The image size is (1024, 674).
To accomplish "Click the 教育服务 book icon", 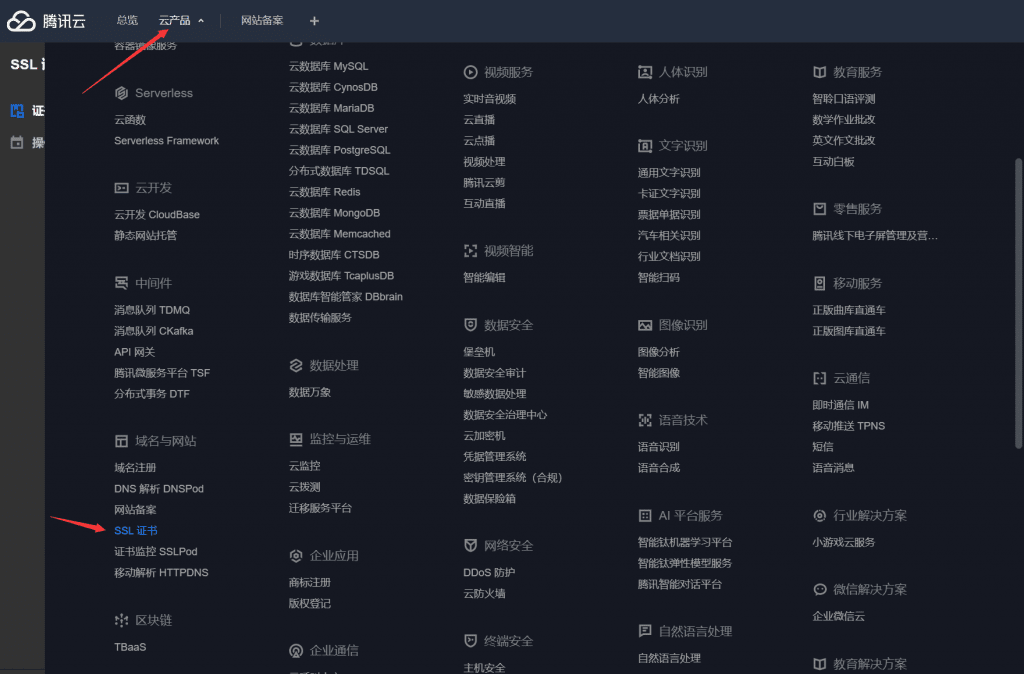I will [x=820, y=72].
